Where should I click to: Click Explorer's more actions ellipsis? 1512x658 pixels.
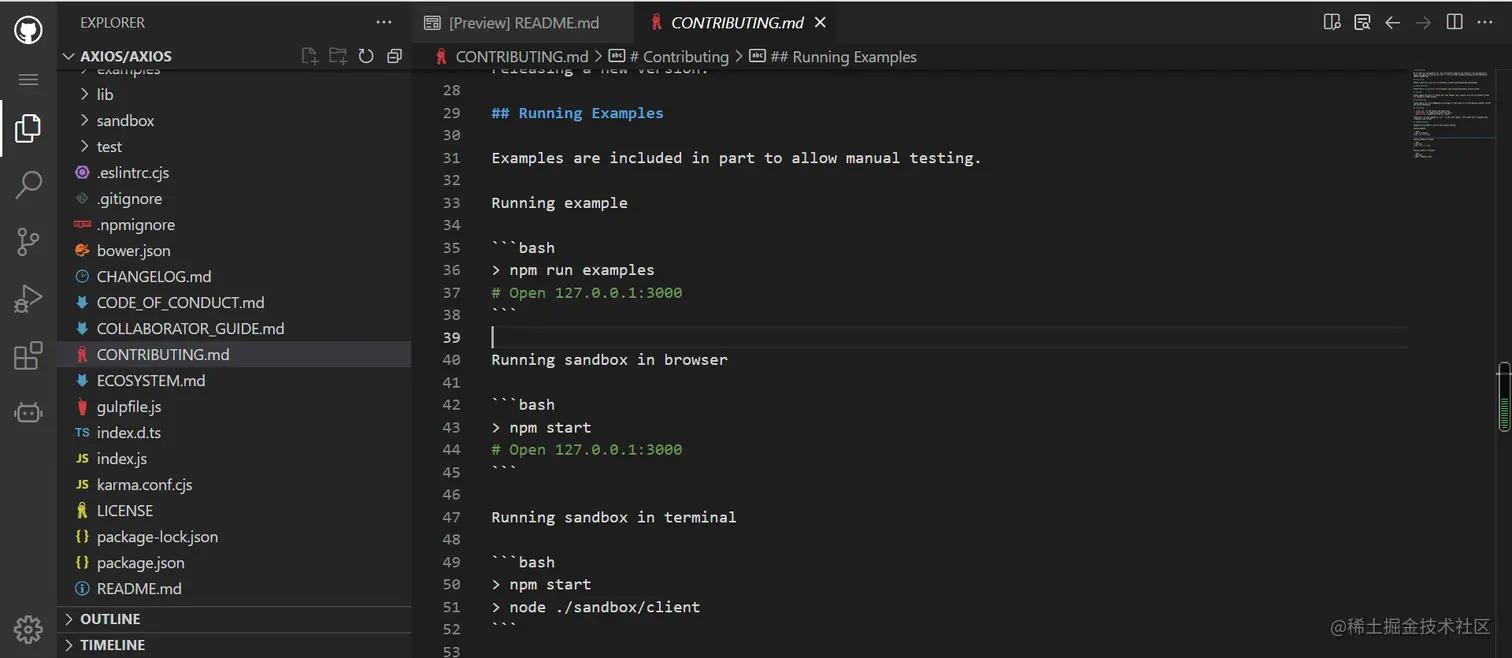384,22
